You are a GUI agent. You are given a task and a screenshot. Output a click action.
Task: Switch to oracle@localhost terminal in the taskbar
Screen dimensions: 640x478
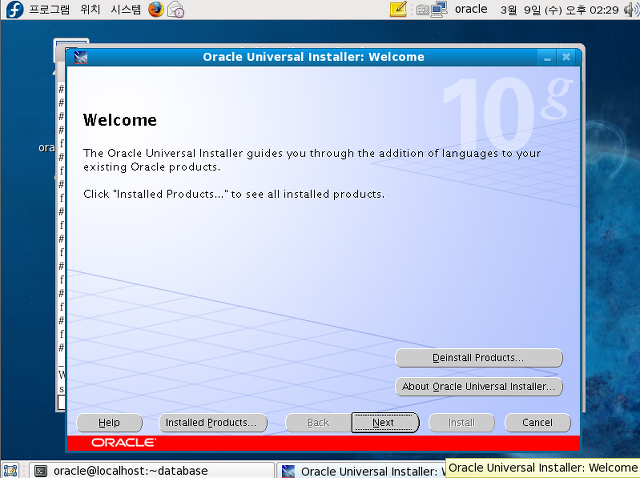point(152,471)
